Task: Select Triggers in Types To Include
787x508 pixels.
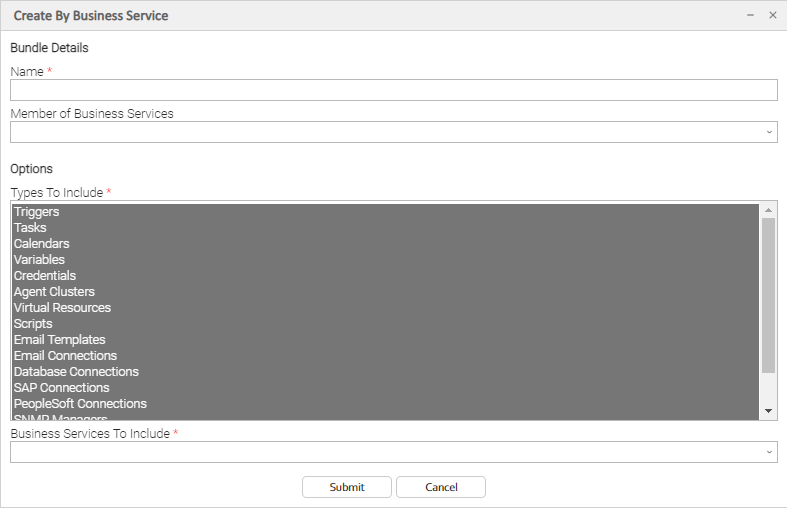Action: 37,212
